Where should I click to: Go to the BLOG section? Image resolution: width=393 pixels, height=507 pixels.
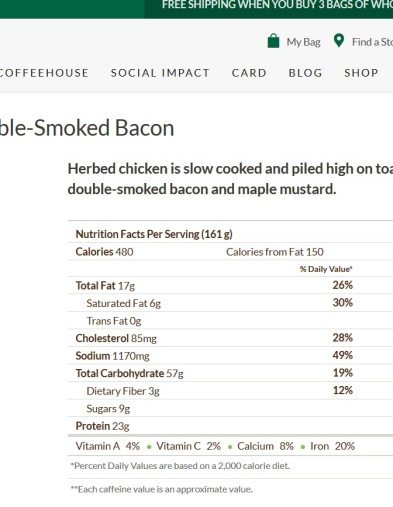point(305,73)
